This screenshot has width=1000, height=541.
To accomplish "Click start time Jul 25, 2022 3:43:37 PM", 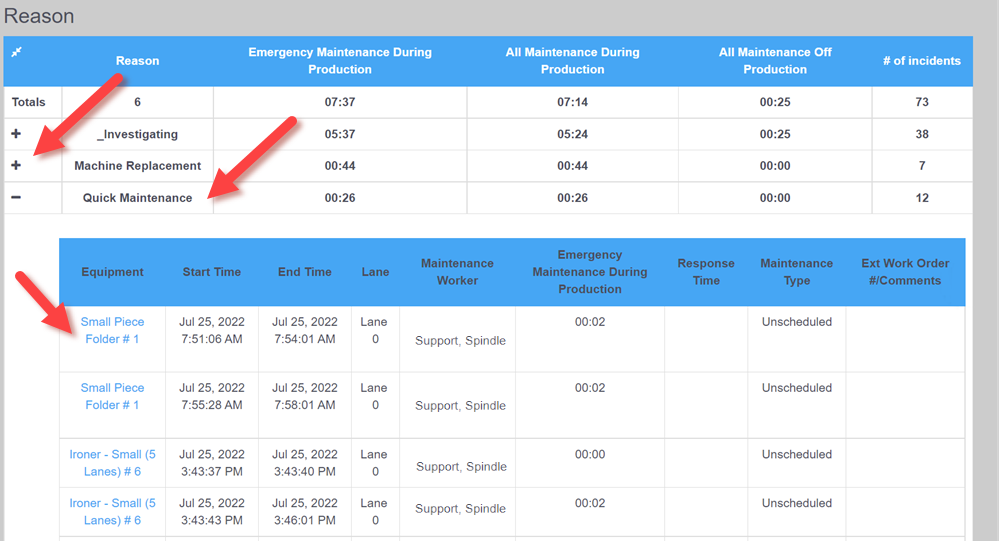I will pos(212,463).
